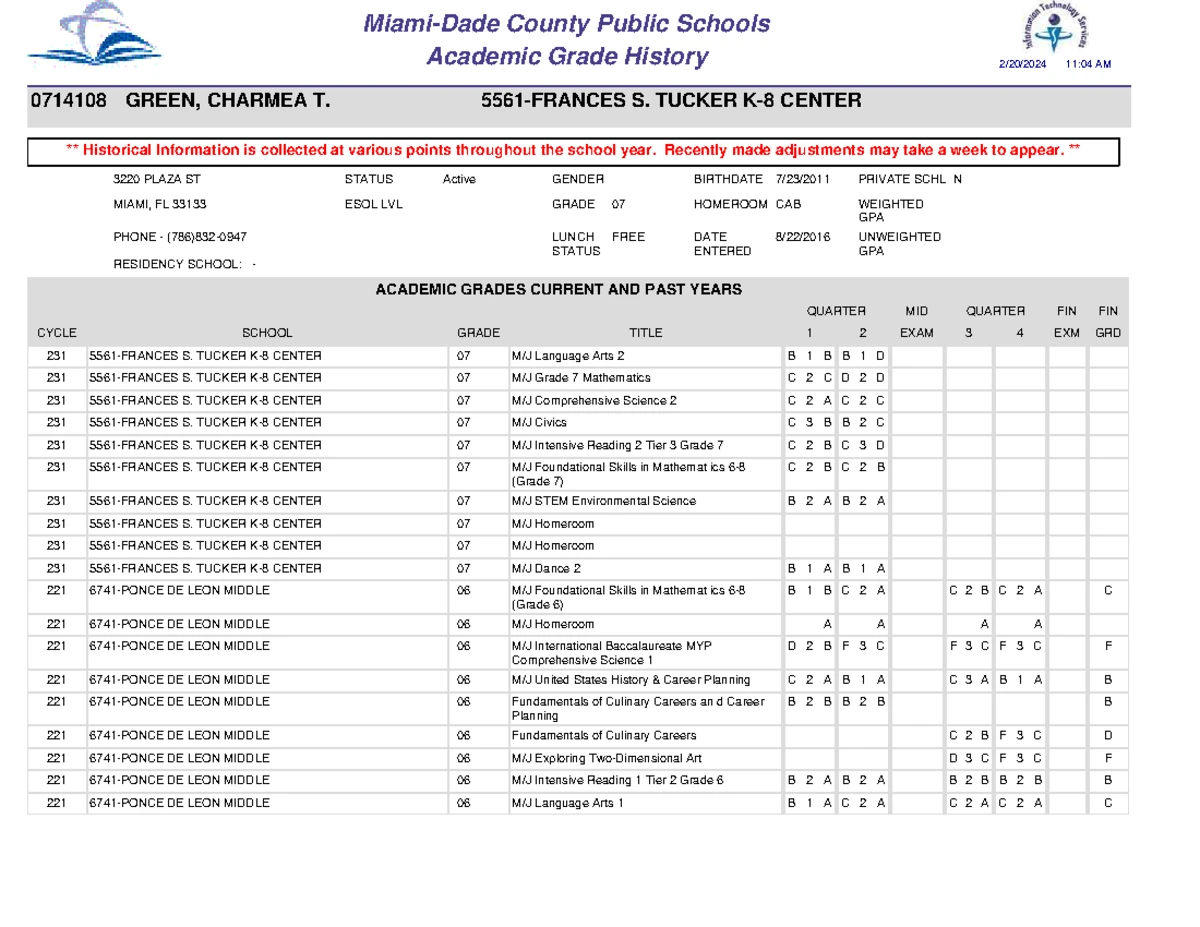Image resolution: width=1200 pixels, height=927 pixels.
Task: Click the Academic Grades Current and Past Years heading
Action: click(558, 289)
